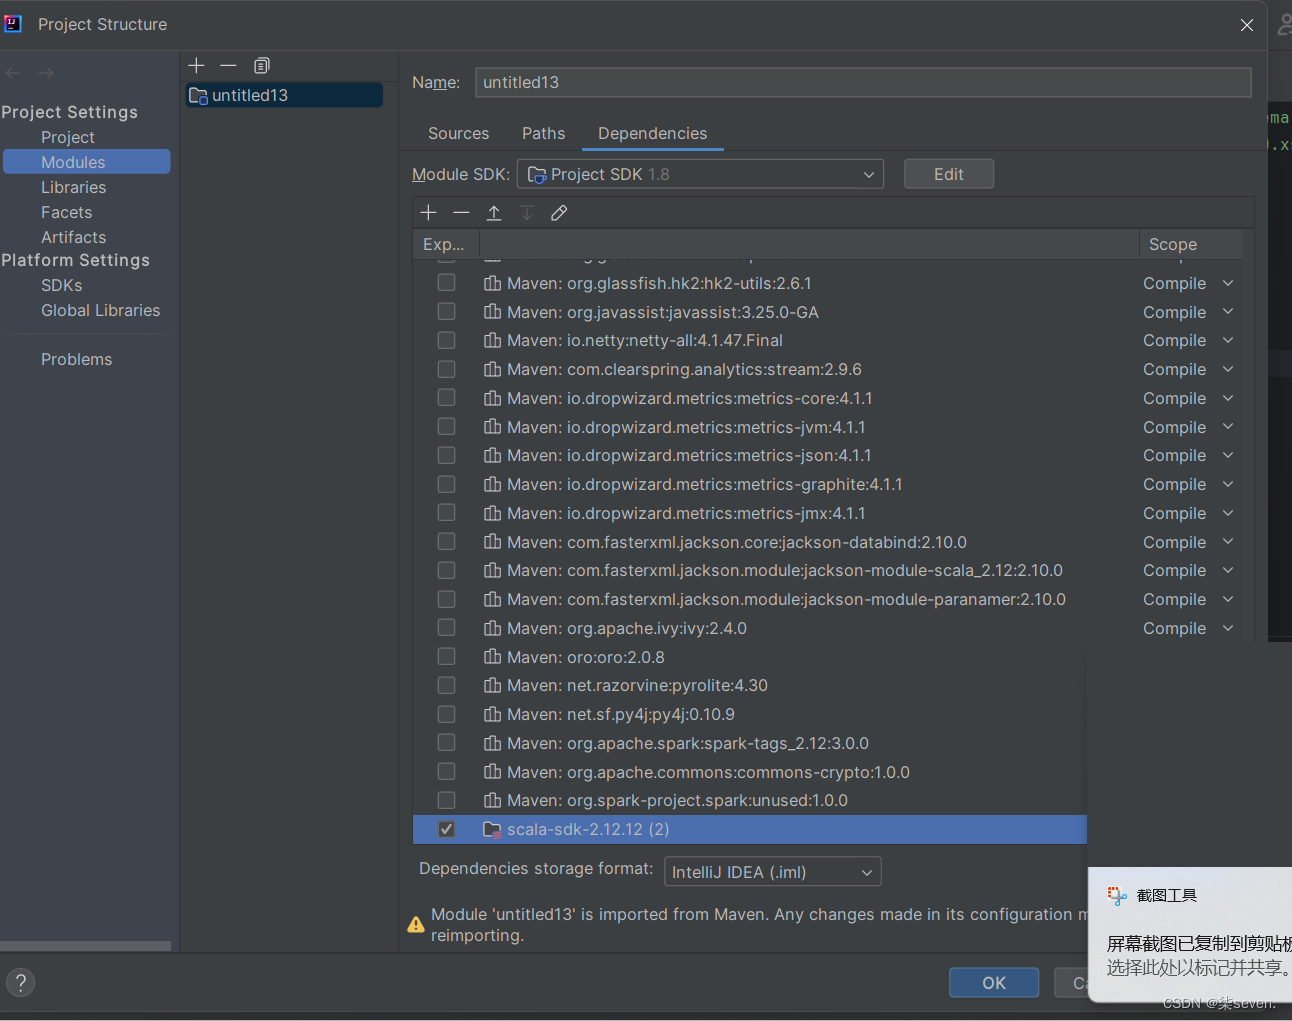The height and width of the screenshot is (1021, 1292).
Task: Select the Dependencies tab
Action: coord(652,133)
